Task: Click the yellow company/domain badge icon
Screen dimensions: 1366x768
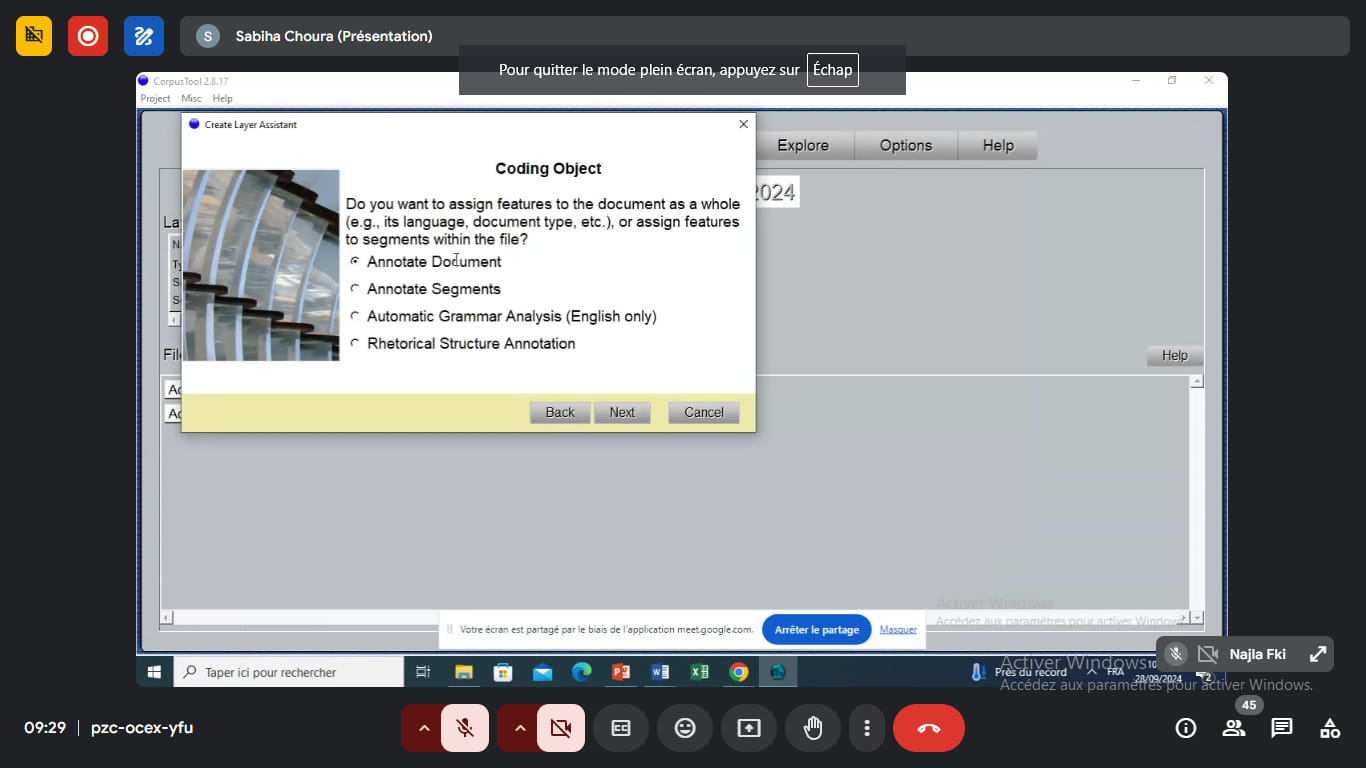Action: pyautogui.click(x=34, y=36)
